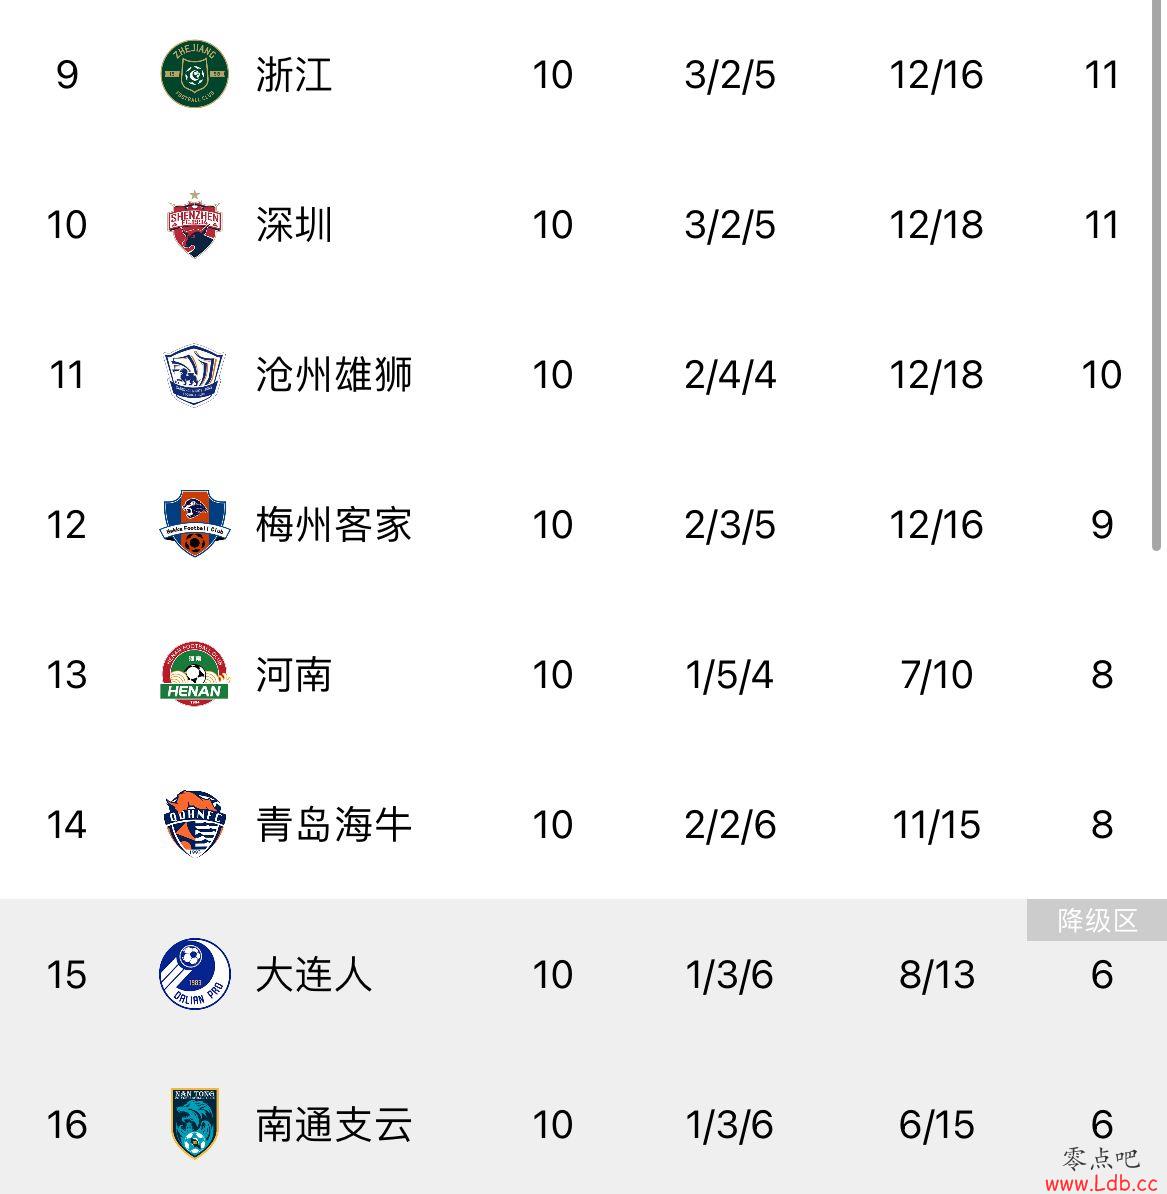The height and width of the screenshot is (1194, 1167).
Task: Select rank number 13 for 河南
Action: pyautogui.click(x=67, y=675)
